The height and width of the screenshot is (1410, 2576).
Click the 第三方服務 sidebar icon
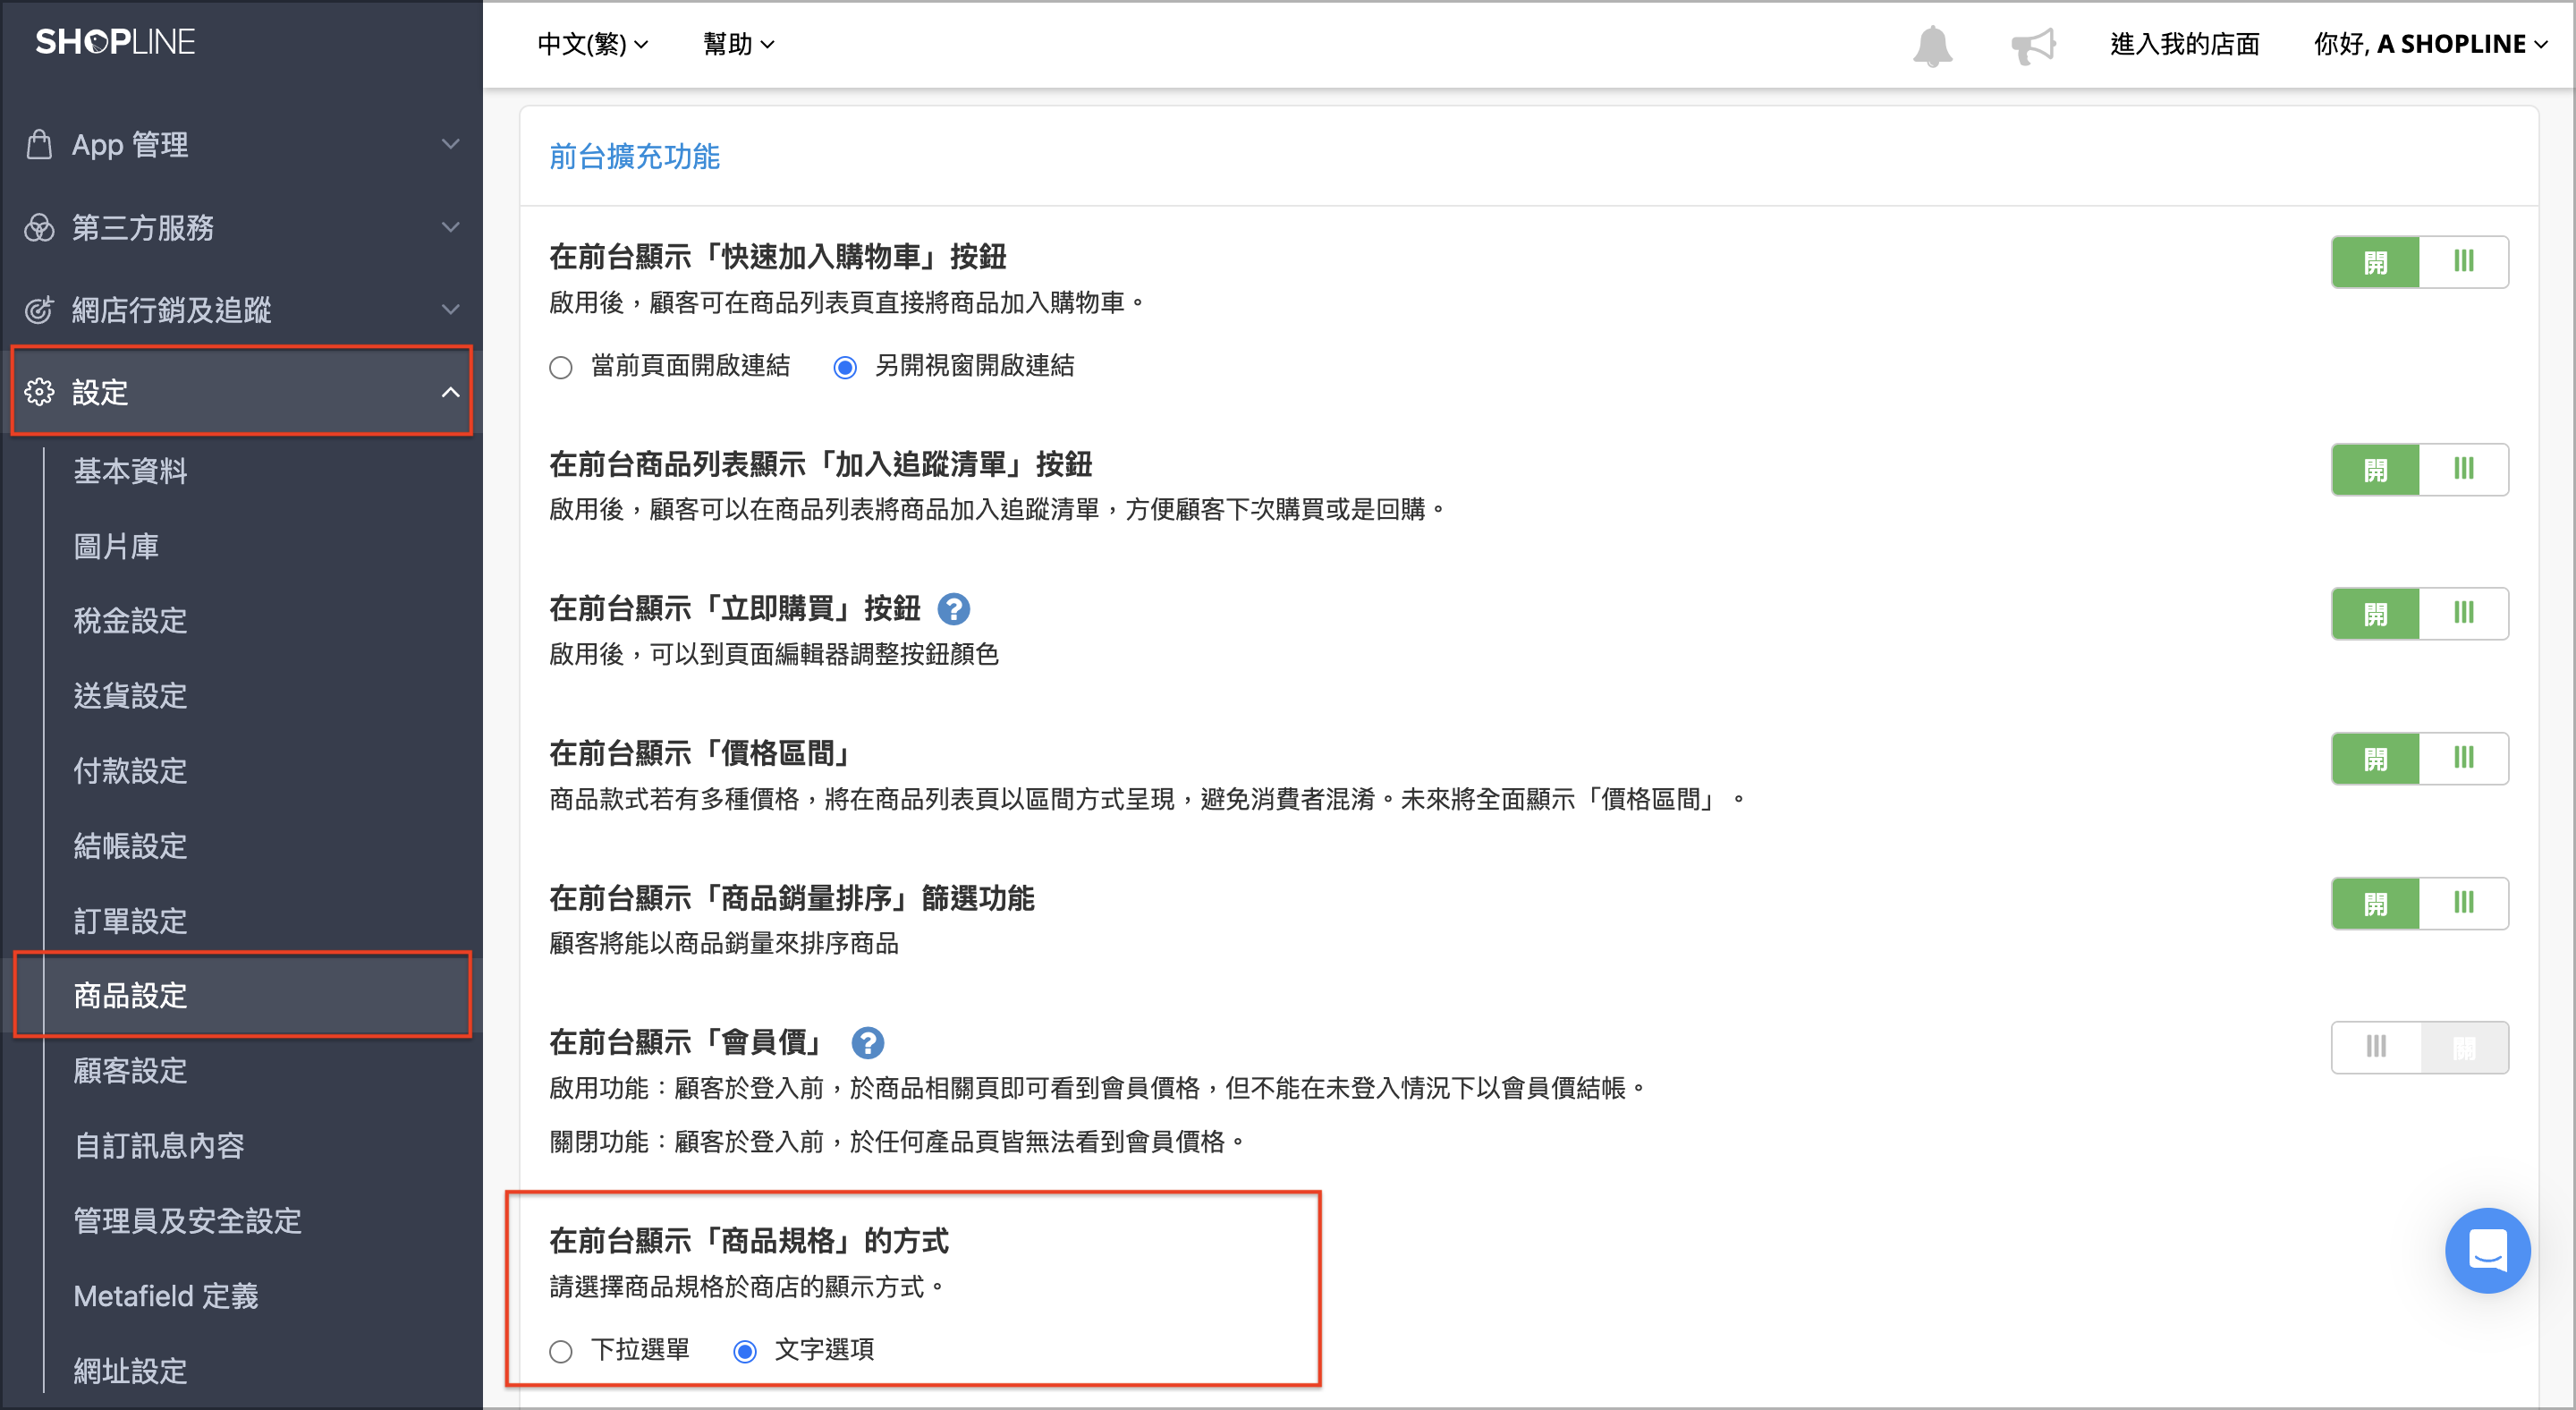[39, 228]
